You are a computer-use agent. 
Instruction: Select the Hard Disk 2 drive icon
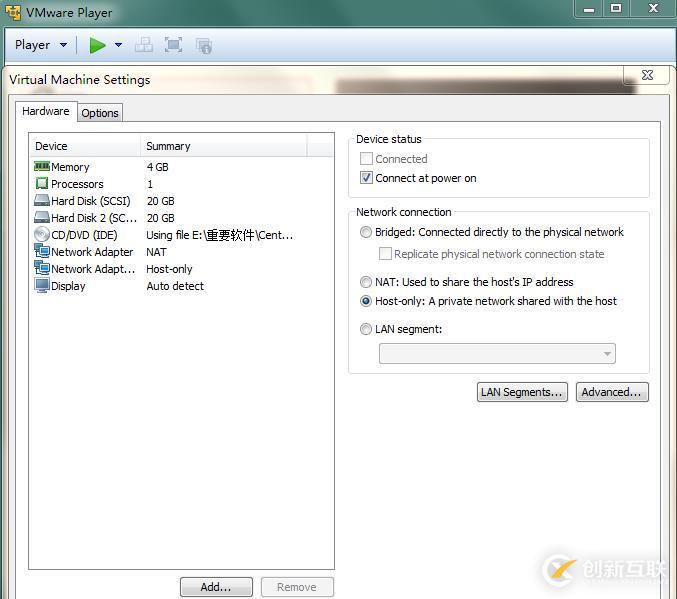(42, 217)
